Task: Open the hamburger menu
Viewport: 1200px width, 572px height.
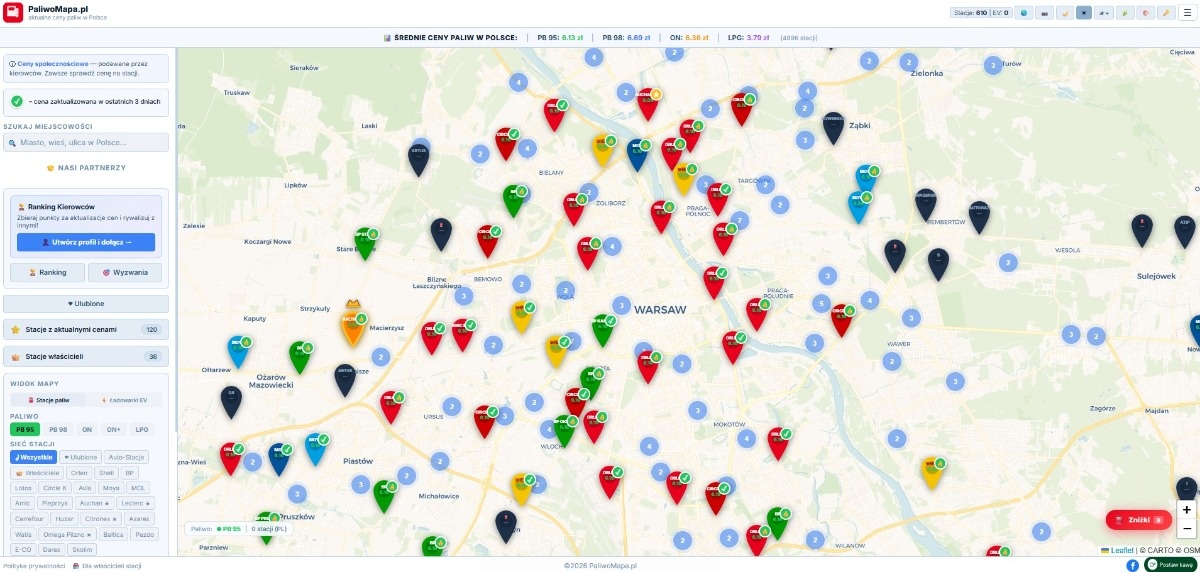Action: (1187, 13)
